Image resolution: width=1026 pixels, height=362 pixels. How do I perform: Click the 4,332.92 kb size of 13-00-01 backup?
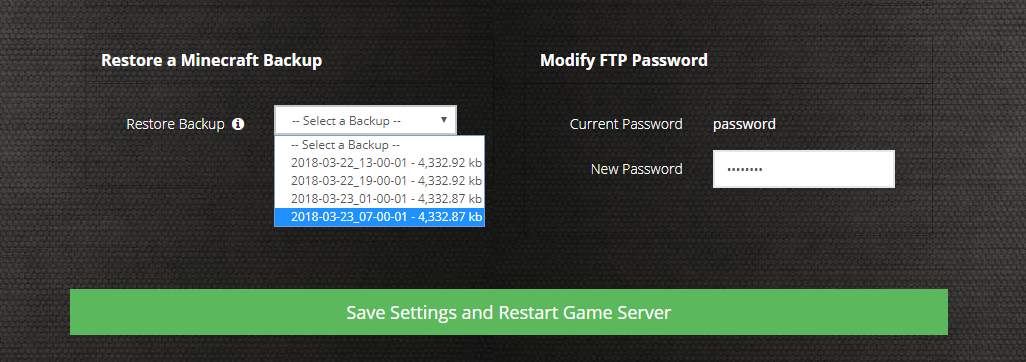[450, 162]
